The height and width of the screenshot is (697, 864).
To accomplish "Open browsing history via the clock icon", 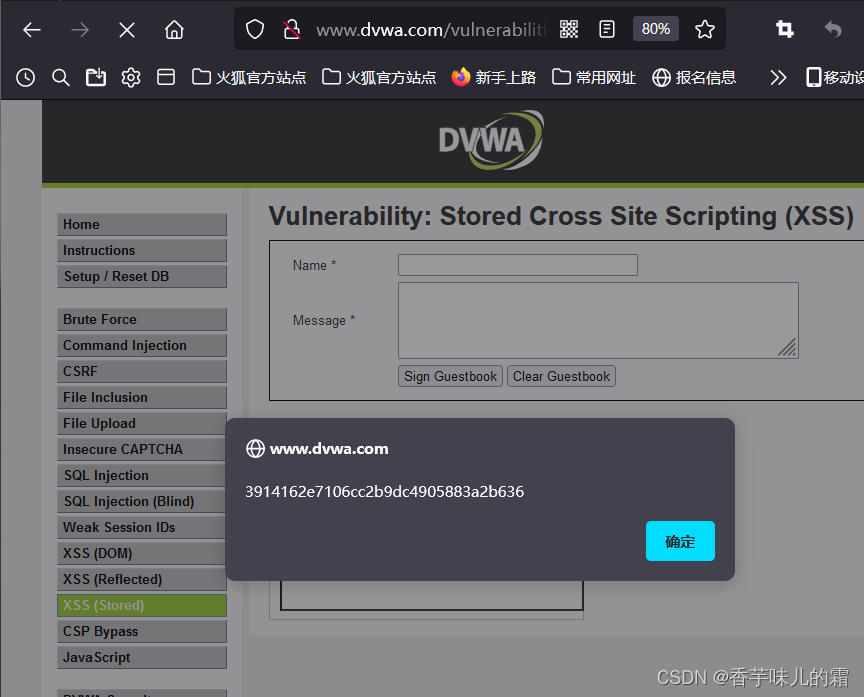I will point(25,76).
